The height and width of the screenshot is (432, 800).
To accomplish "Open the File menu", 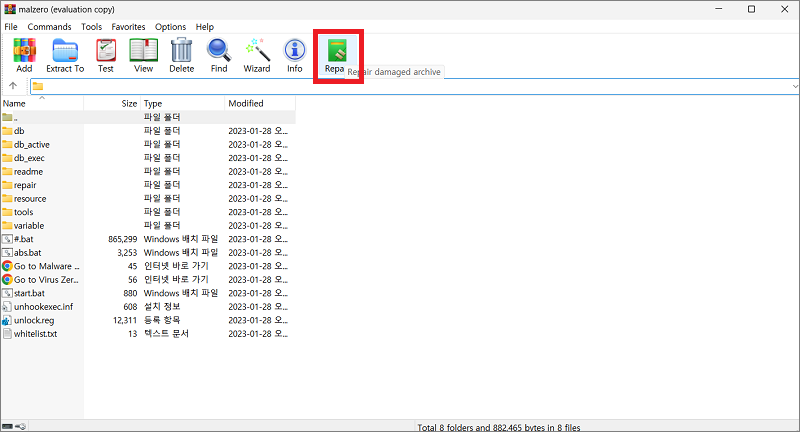I will (11, 27).
